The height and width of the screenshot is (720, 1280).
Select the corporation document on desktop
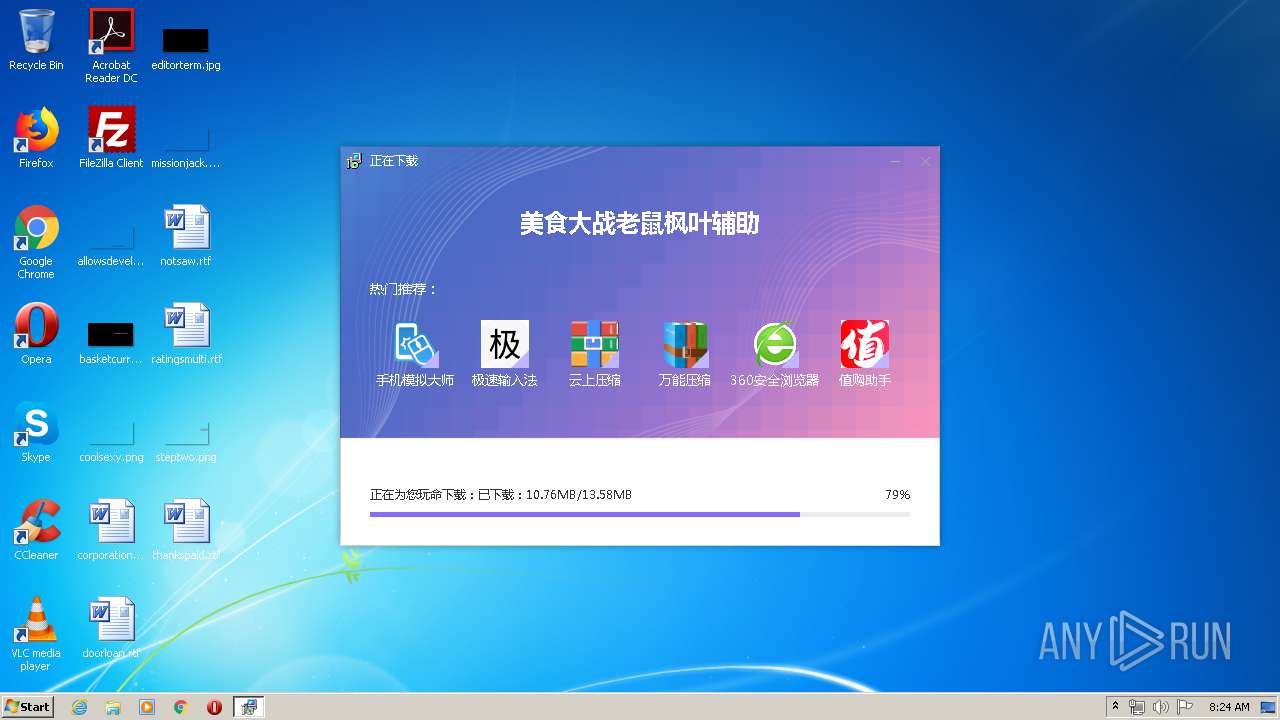(x=111, y=530)
